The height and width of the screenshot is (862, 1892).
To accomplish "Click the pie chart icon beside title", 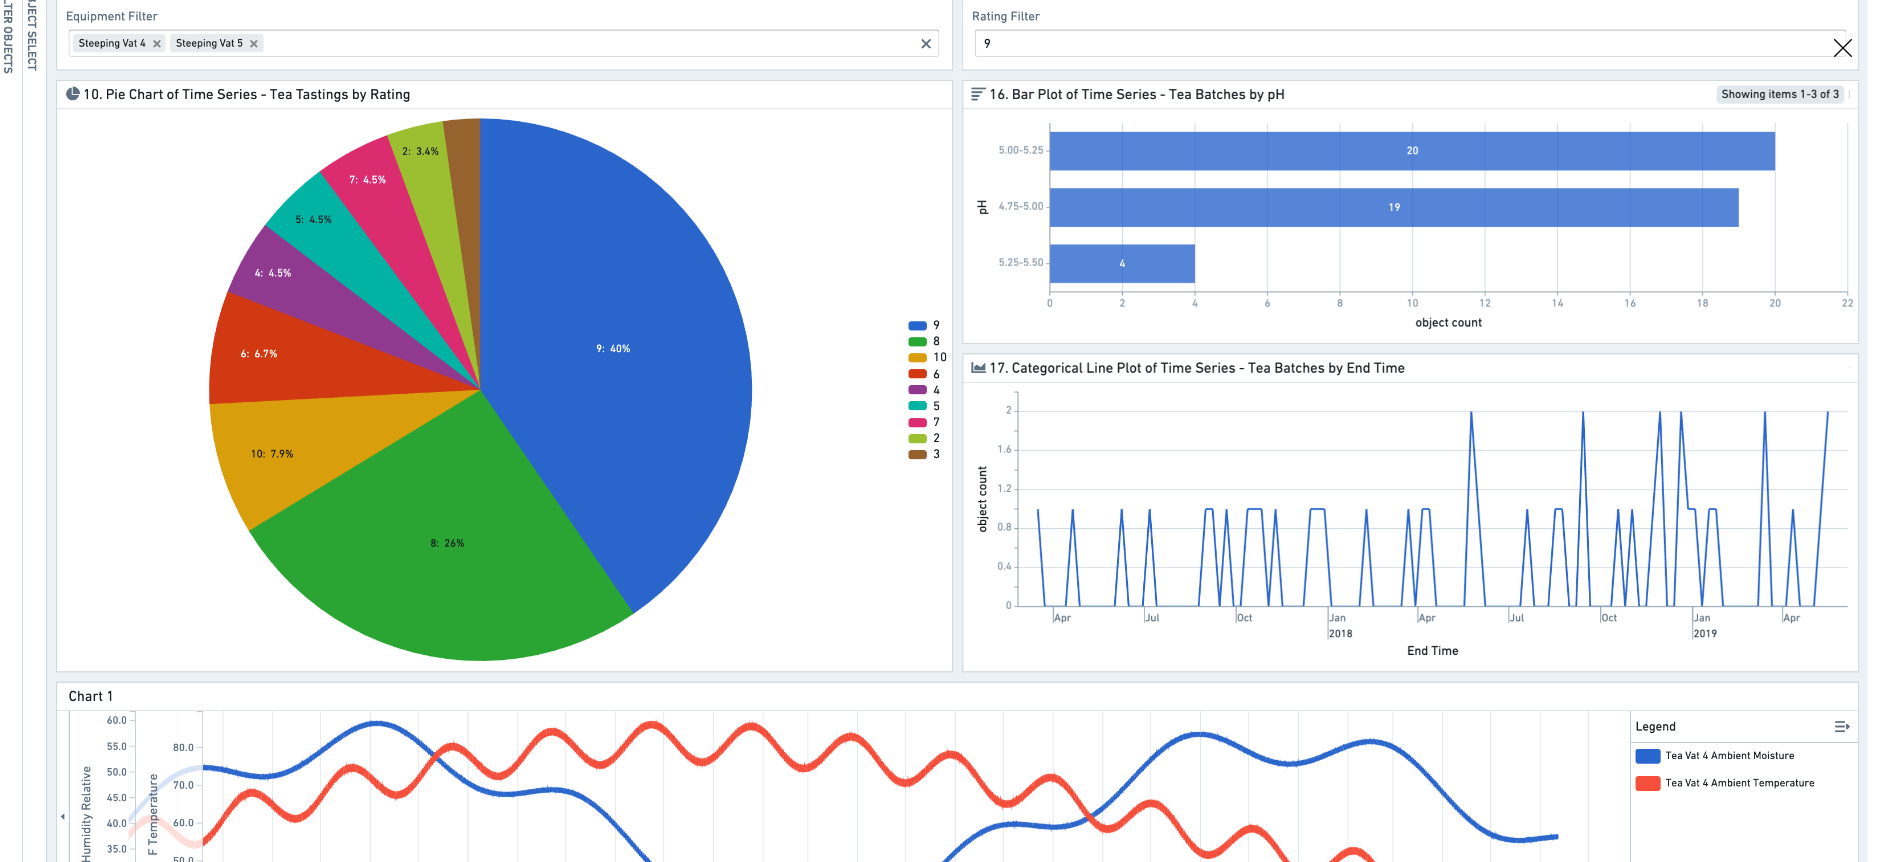I will click(73, 94).
